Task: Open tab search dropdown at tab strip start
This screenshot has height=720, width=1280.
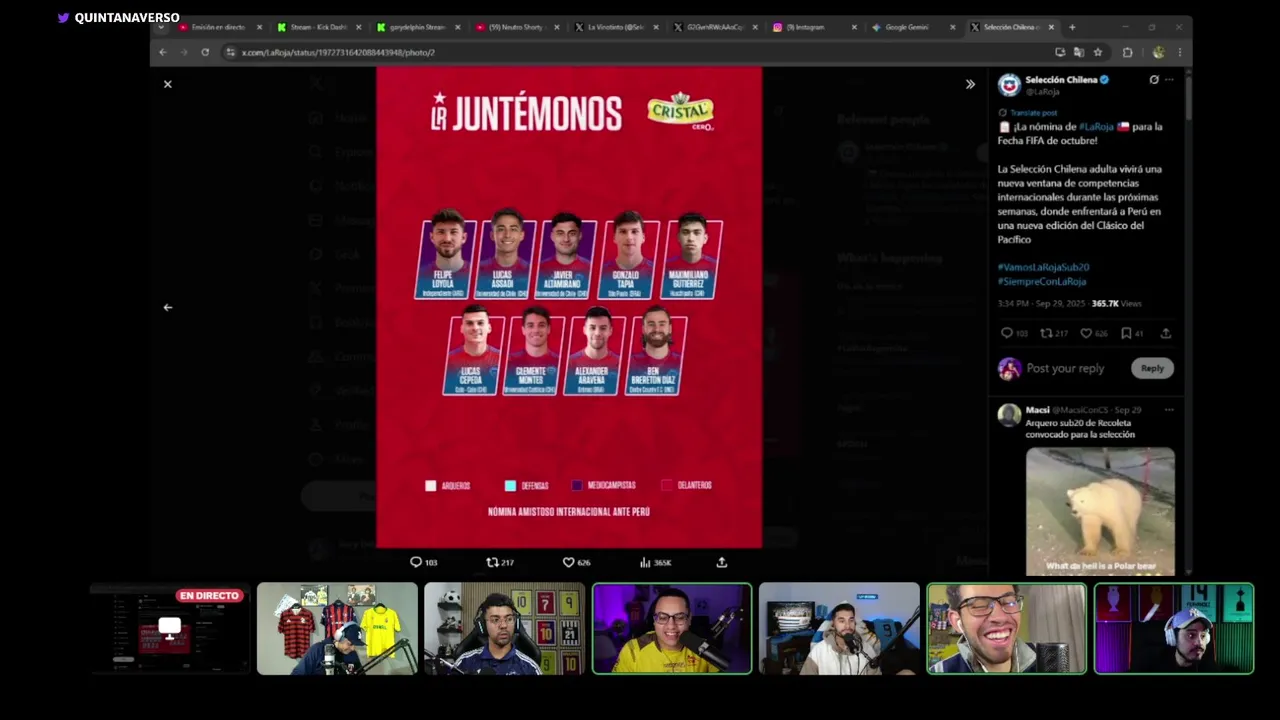Action: coord(161,27)
